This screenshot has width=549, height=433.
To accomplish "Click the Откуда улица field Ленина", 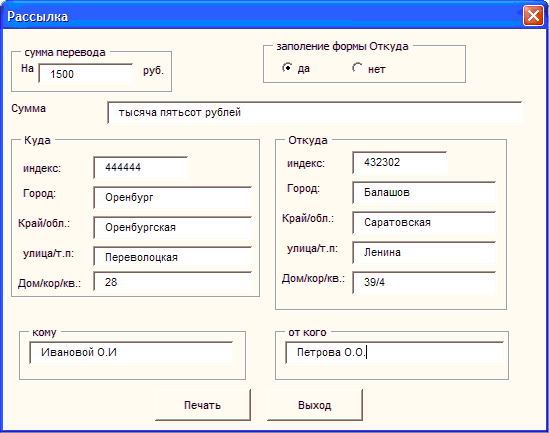I will 424,252.
